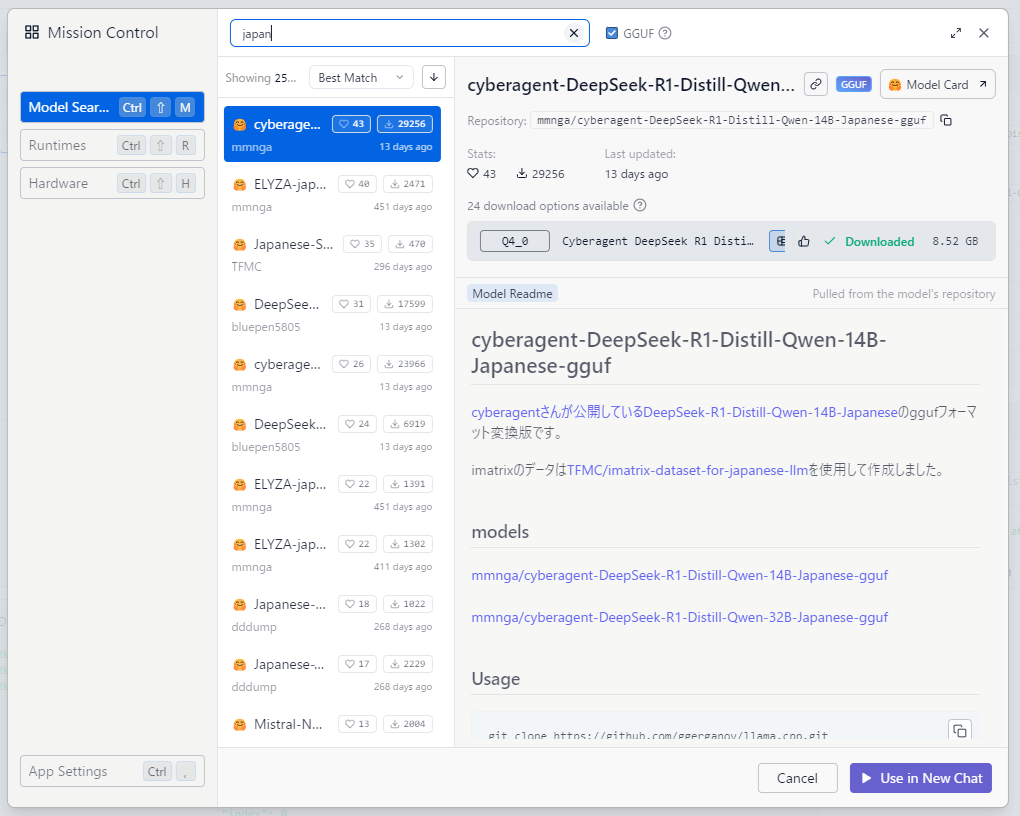Click the Mission Control grid icon
Viewport: 1020px width, 816px height.
(32, 32)
